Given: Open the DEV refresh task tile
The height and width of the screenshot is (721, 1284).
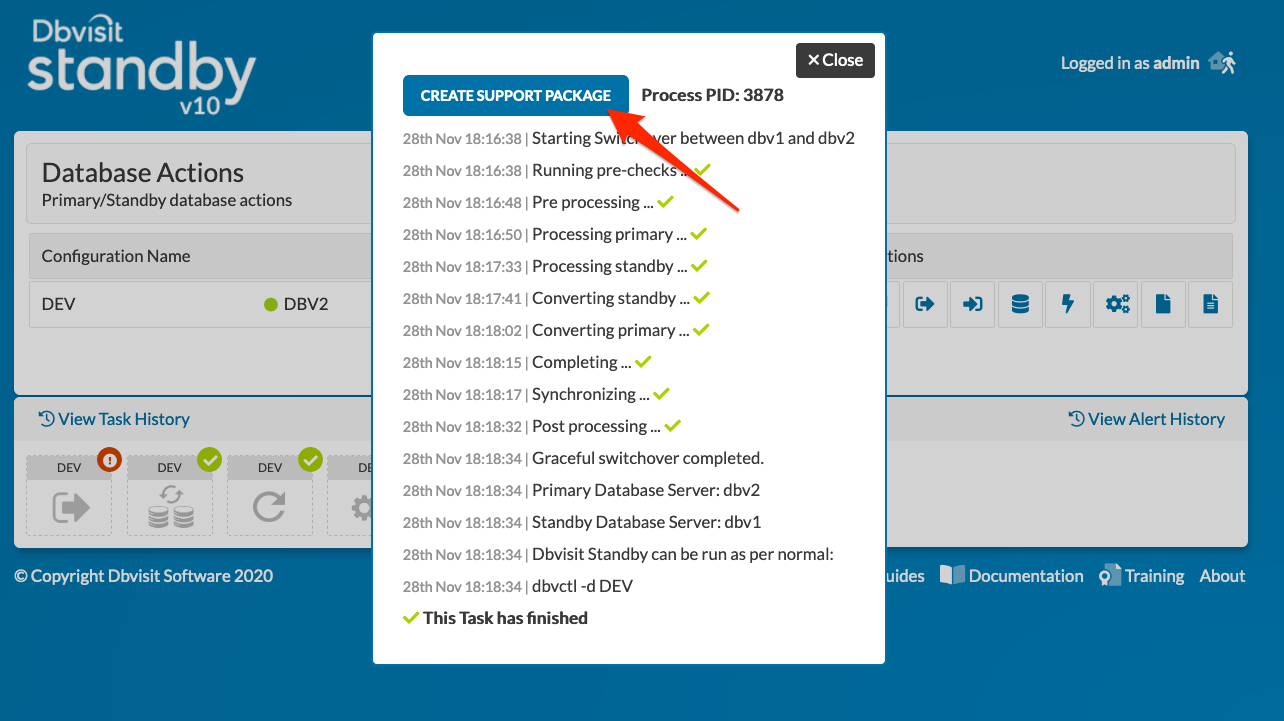Looking at the screenshot, I should pos(270,496).
